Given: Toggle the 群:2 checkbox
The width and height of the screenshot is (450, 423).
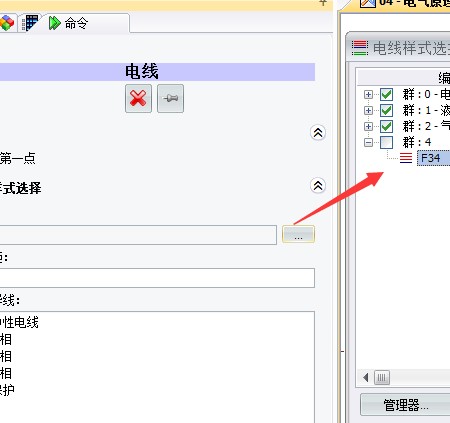Looking at the screenshot, I should pyautogui.click(x=386, y=126).
